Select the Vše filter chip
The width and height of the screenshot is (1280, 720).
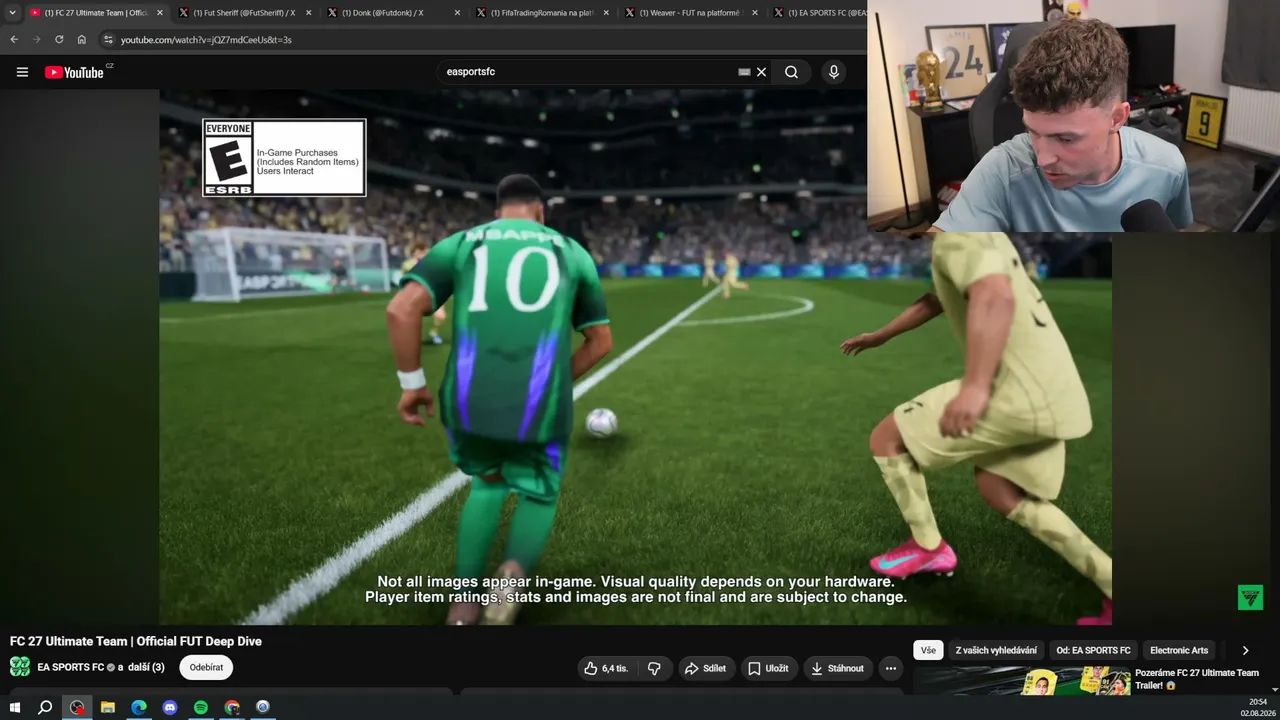click(928, 650)
